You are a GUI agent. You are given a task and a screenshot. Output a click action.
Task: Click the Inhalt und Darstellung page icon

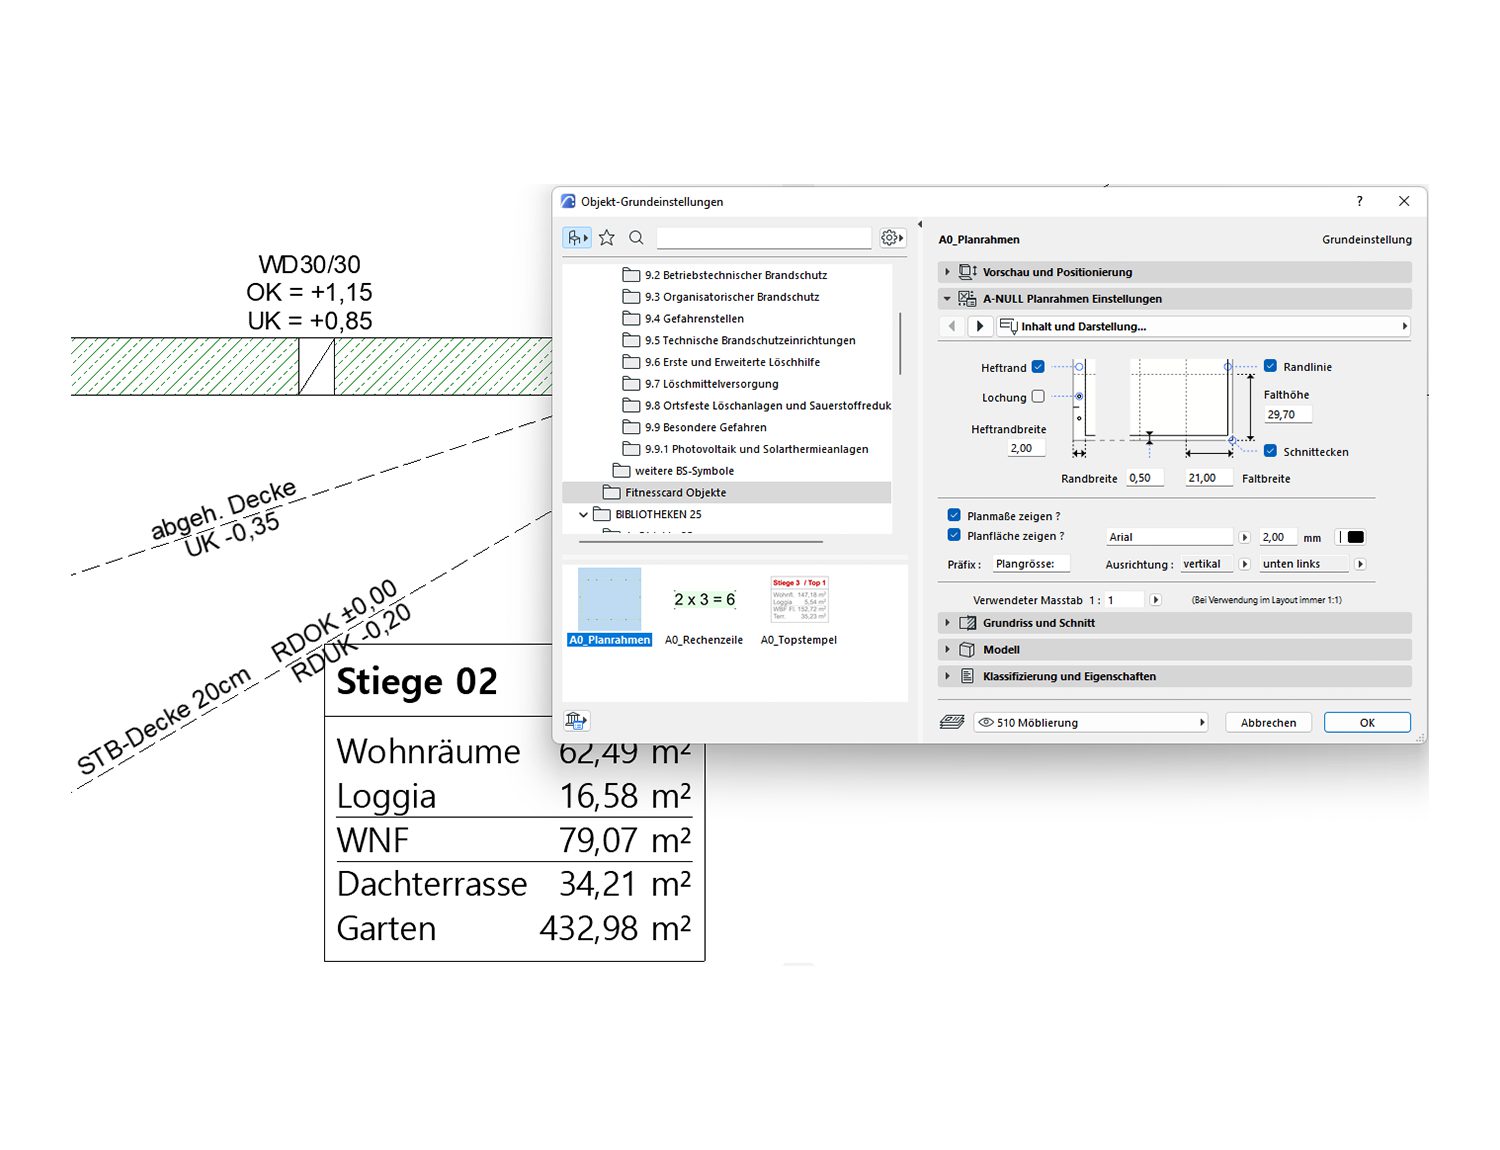(x=1008, y=326)
